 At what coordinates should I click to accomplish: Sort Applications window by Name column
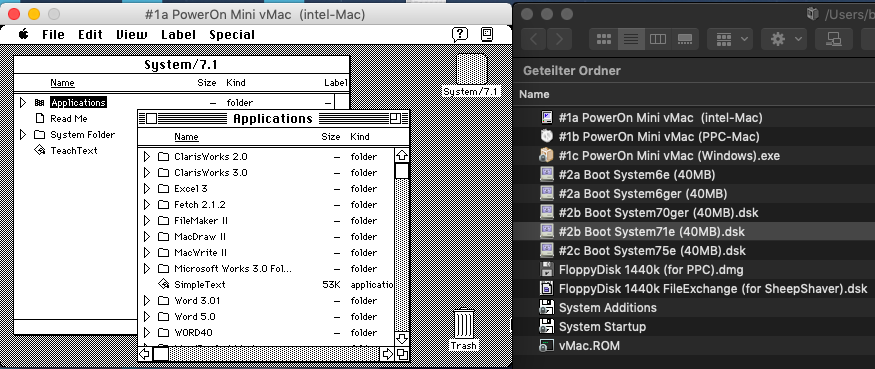[186, 136]
